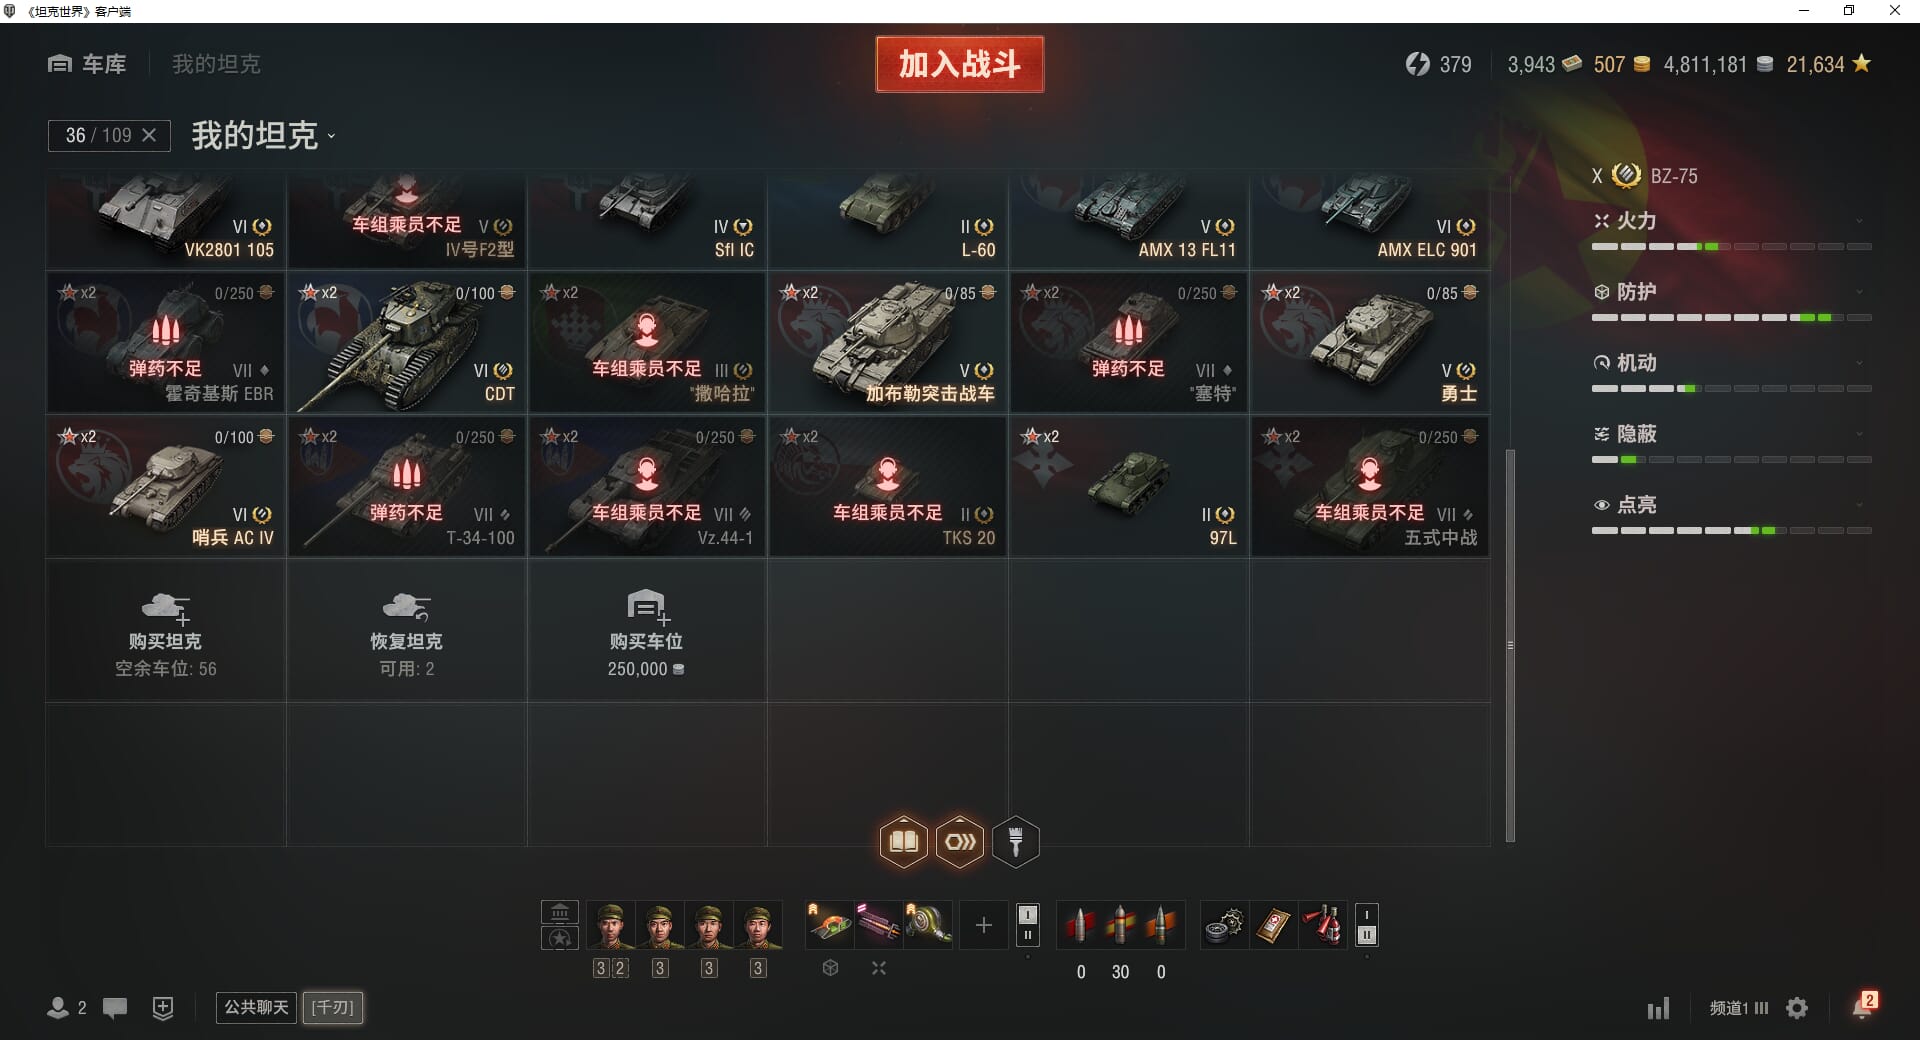
Task: Open the settings gear next to 频道1
Action: click(1797, 1008)
